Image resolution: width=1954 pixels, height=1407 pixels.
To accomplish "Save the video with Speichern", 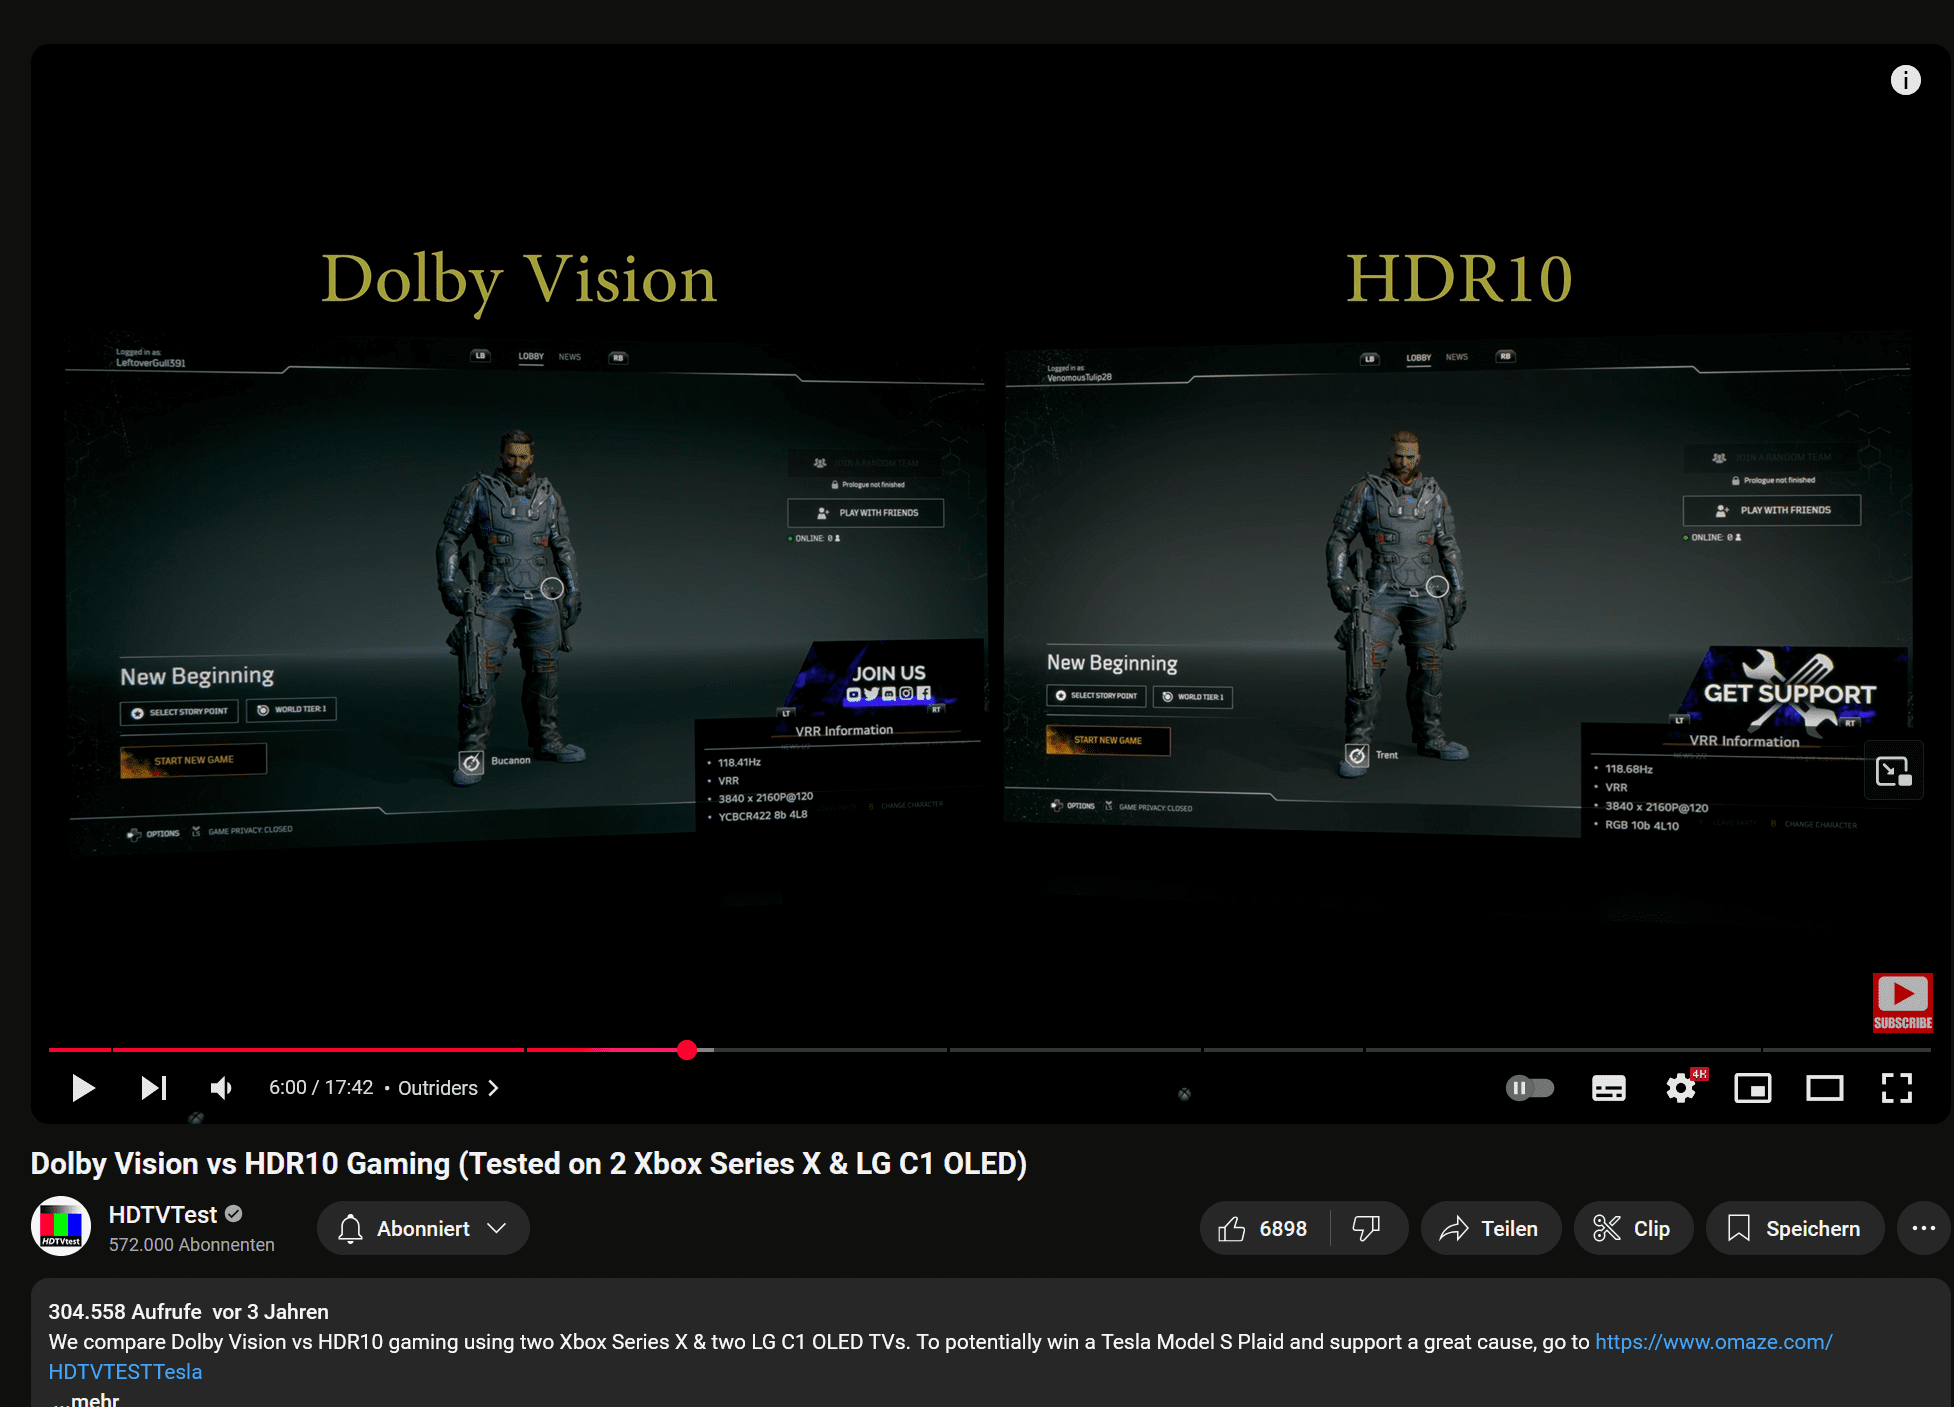I will [x=1795, y=1228].
